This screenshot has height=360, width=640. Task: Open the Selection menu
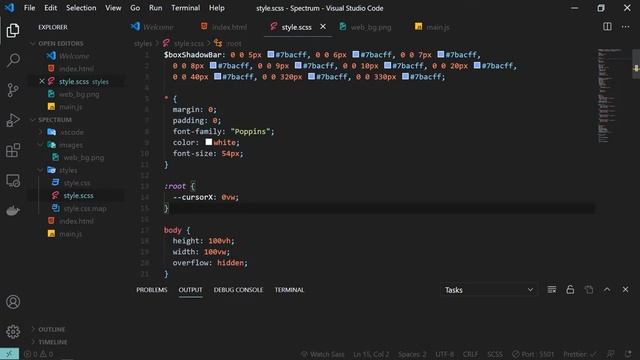point(81,8)
